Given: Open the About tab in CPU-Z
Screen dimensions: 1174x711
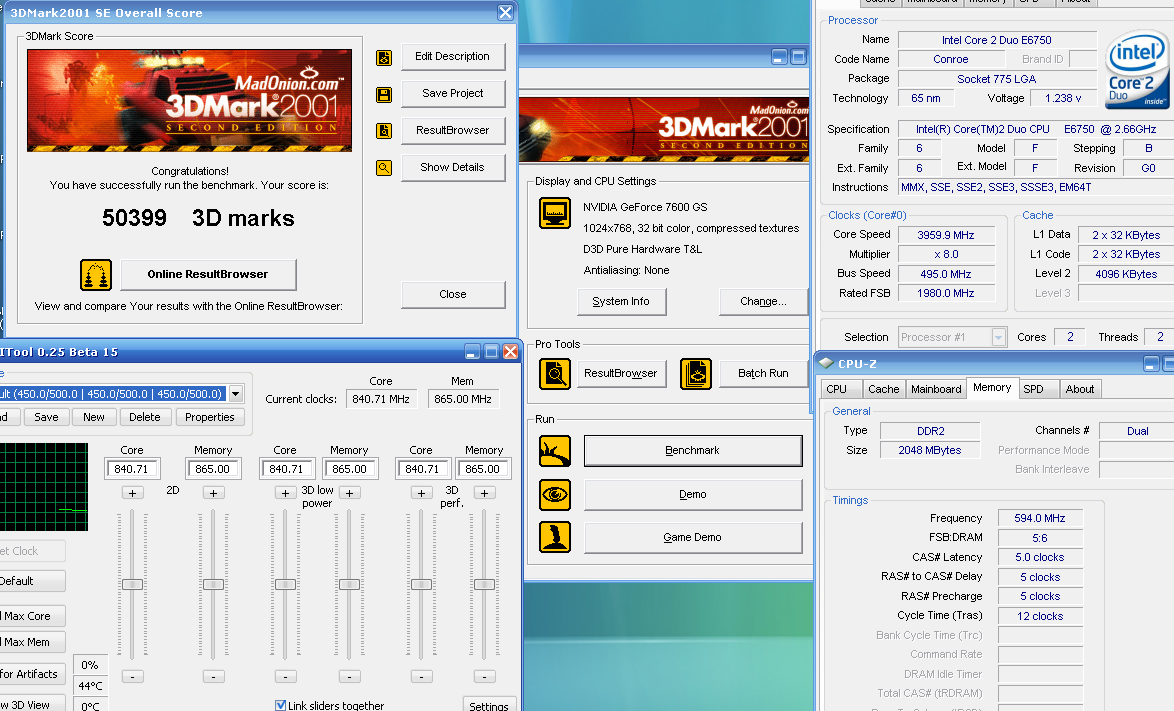Looking at the screenshot, I should point(1080,389).
